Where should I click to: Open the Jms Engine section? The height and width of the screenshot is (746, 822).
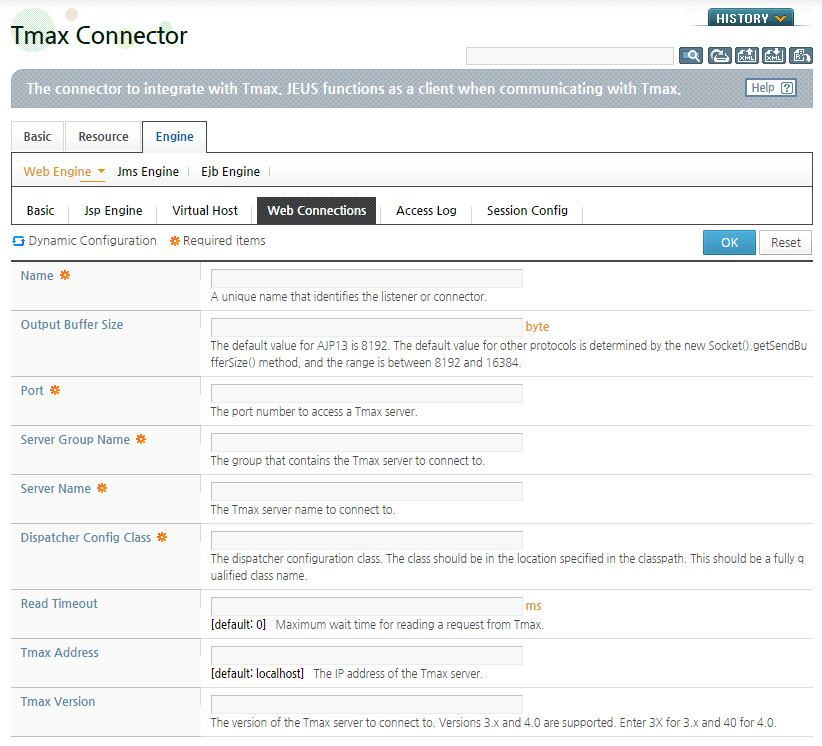point(148,171)
